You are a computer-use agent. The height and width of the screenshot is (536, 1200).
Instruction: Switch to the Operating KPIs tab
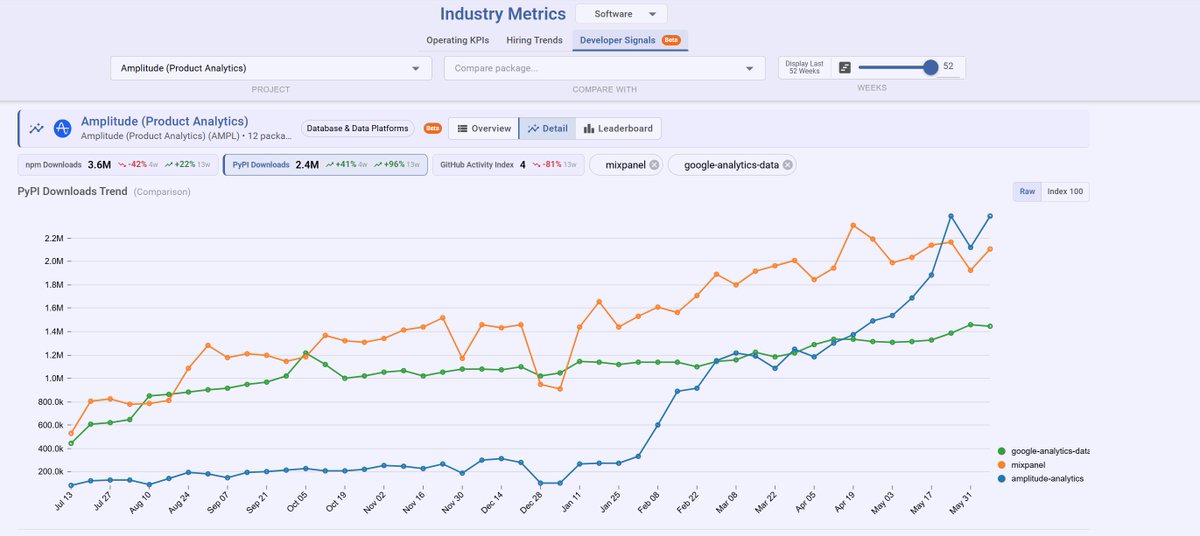[x=458, y=40]
